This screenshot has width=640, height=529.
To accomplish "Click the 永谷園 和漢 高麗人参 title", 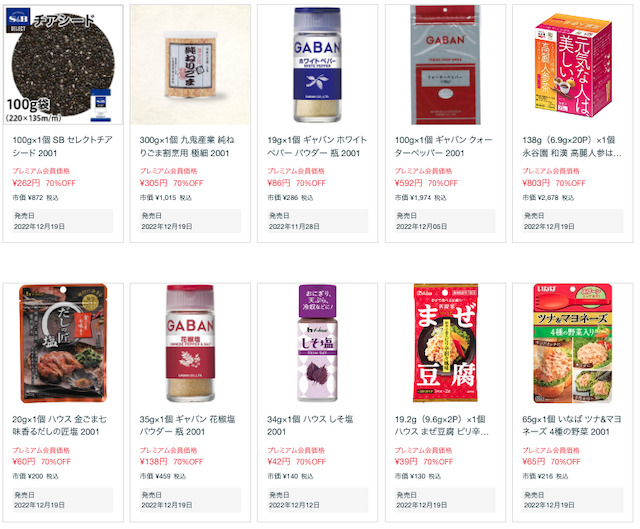I will (572, 147).
